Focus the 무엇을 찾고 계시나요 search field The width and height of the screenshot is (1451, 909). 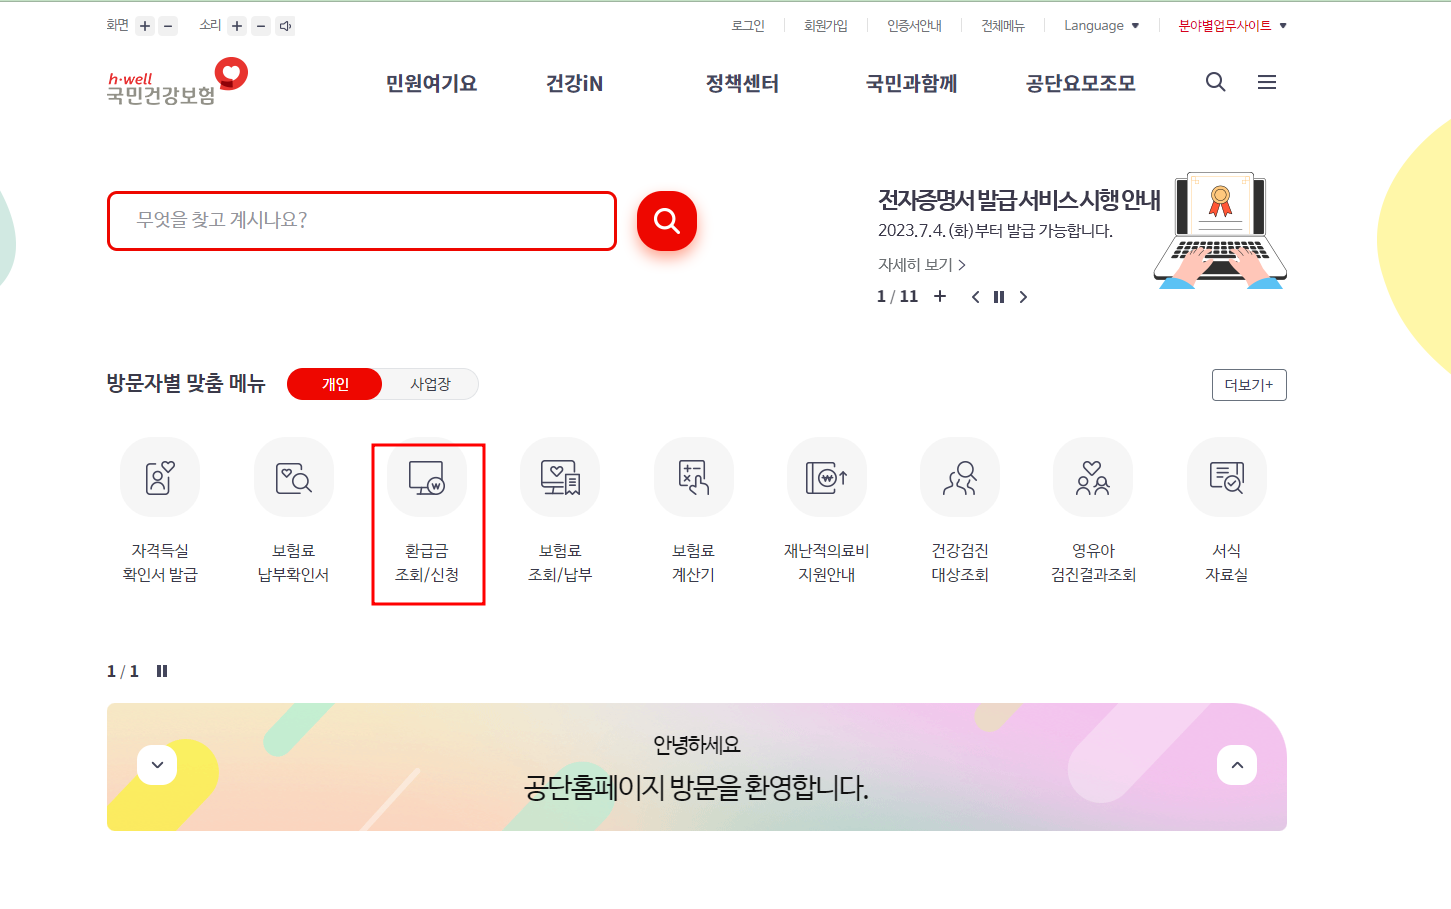coord(362,221)
